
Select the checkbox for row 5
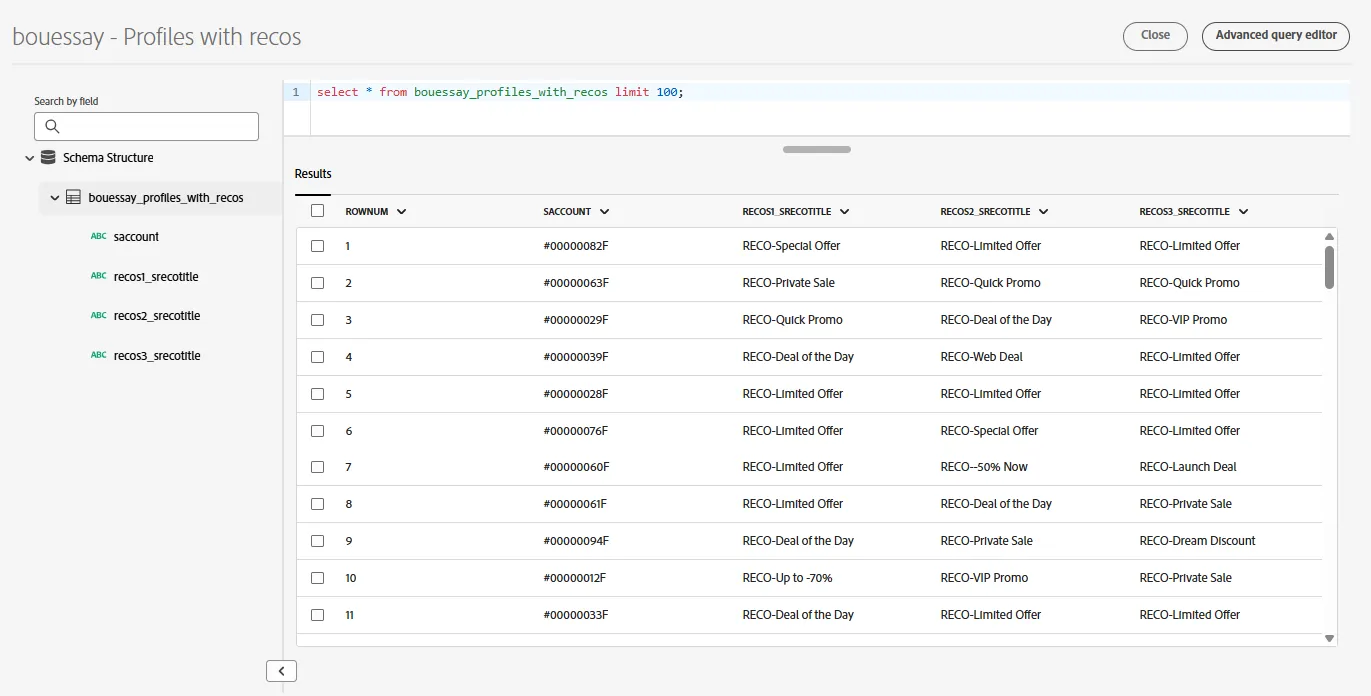317,394
